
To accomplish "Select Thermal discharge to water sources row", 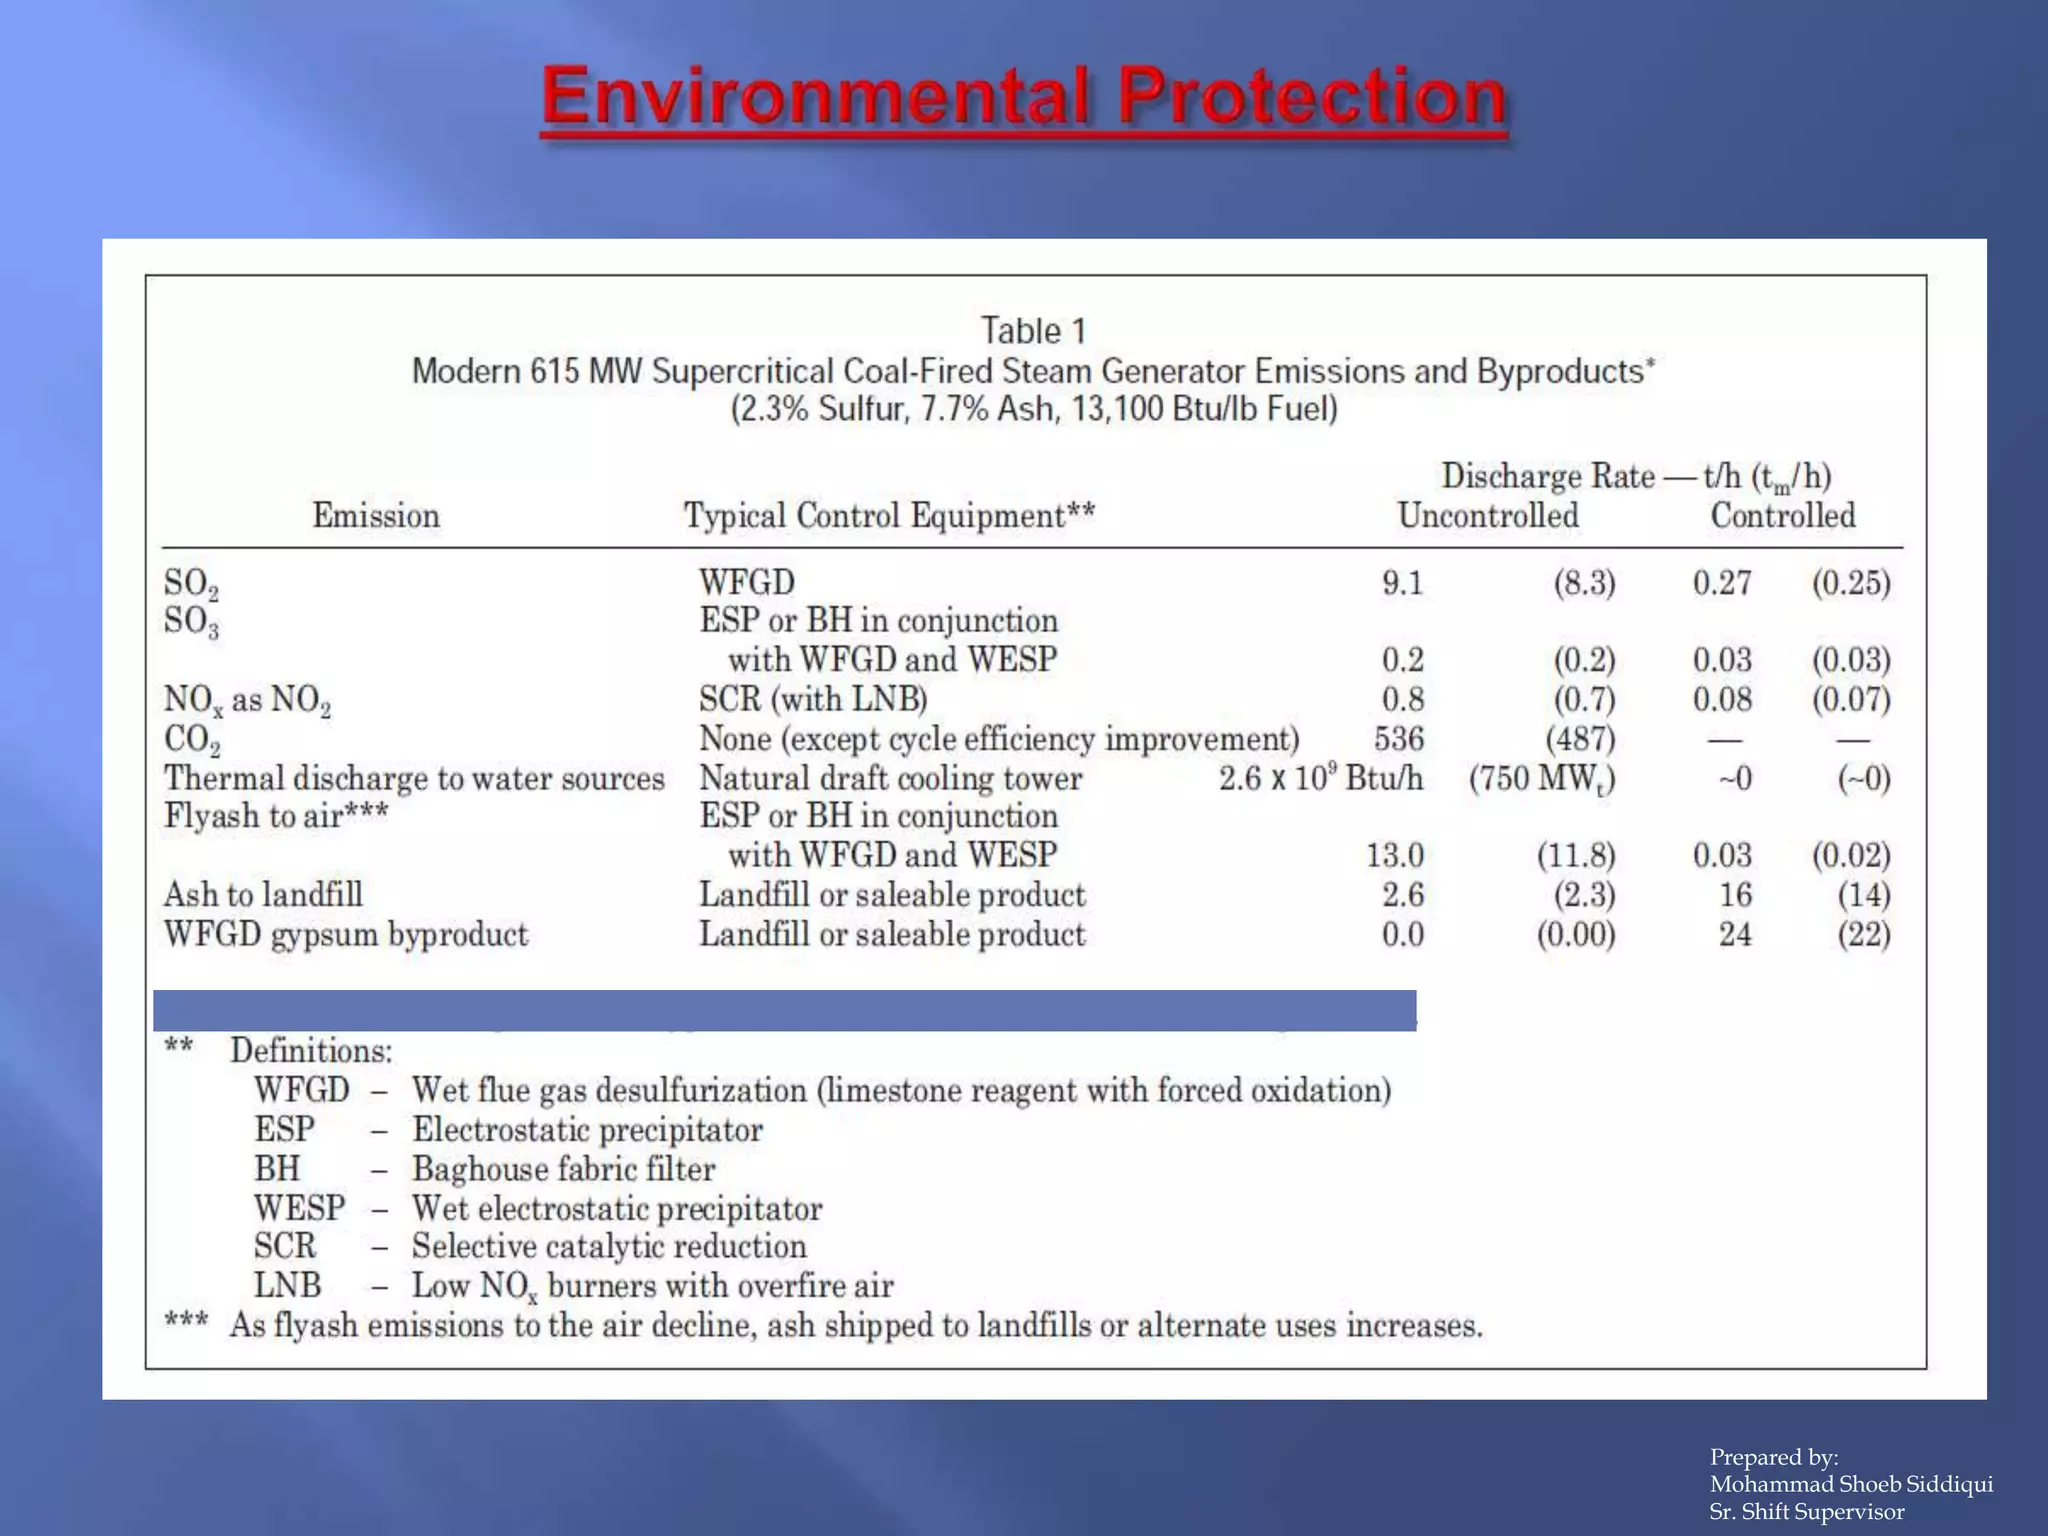I will click(414, 778).
